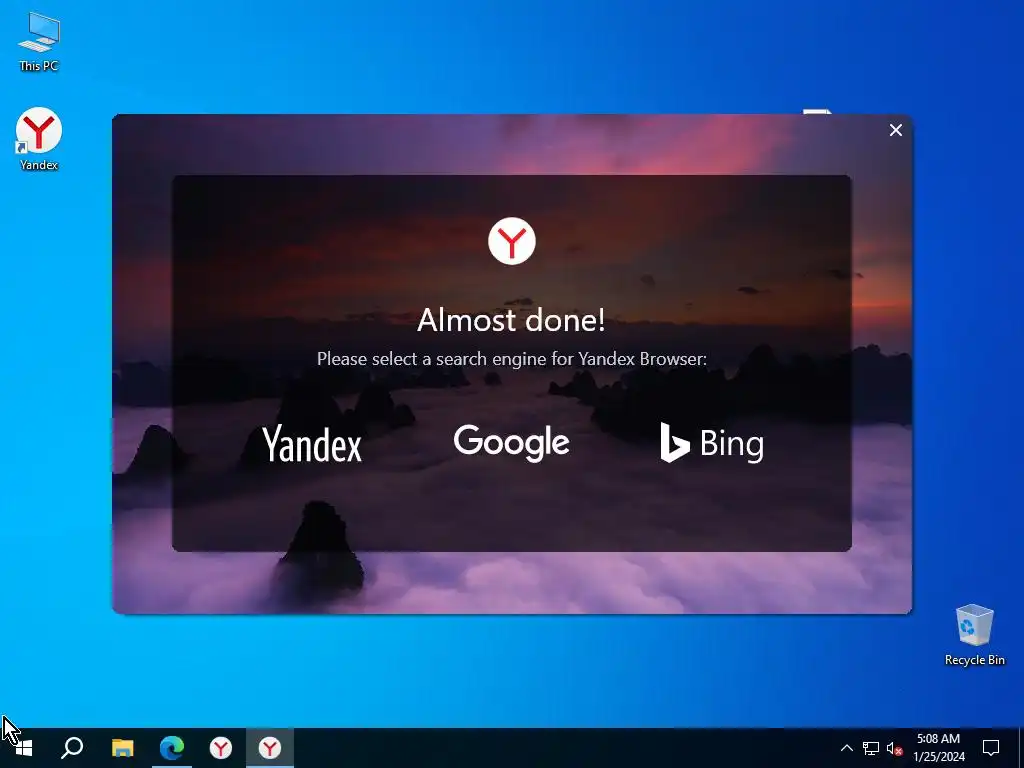Click the muted volume tray icon
Viewport: 1024px width, 768px height.
pos(894,748)
